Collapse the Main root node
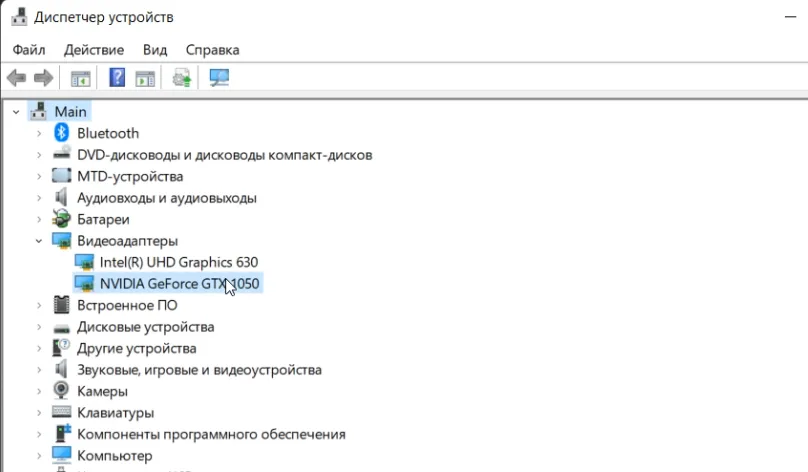 pos(16,112)
